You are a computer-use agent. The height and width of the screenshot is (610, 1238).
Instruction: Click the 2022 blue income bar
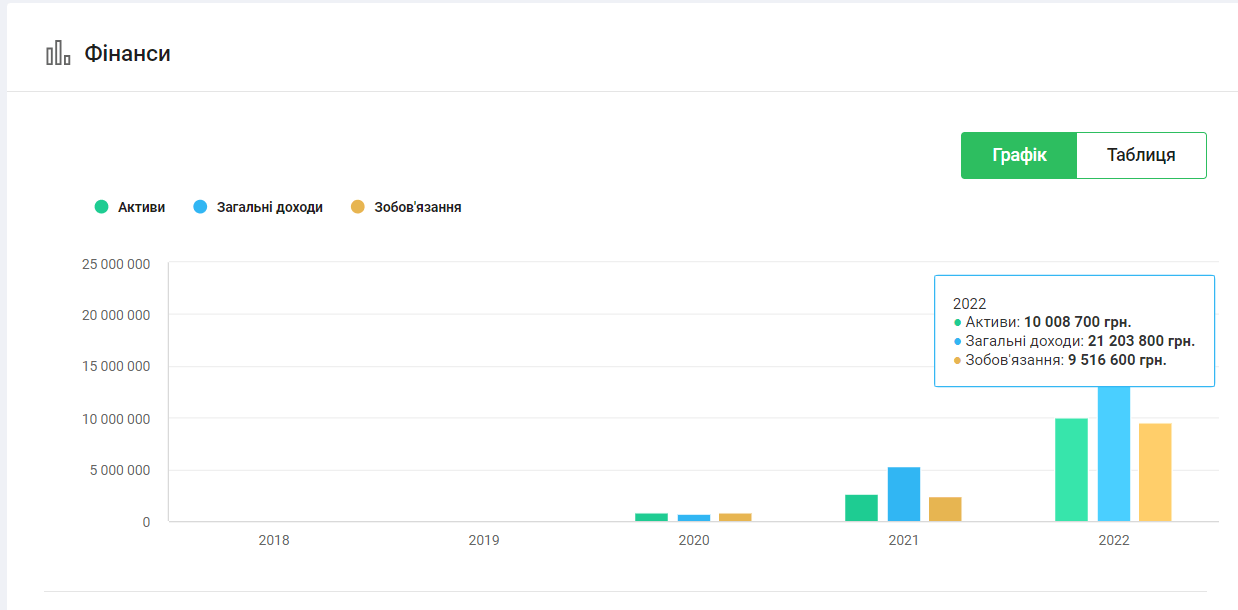[1114, 454]
